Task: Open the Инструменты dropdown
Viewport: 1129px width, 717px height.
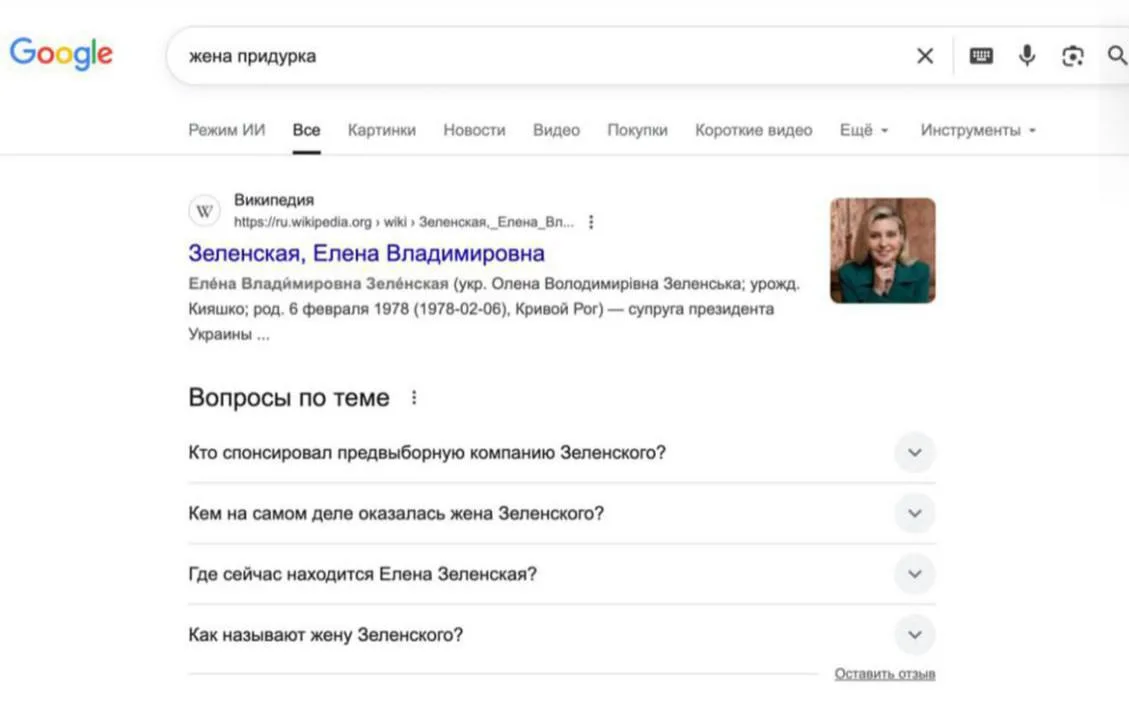Action: (977, 130)
